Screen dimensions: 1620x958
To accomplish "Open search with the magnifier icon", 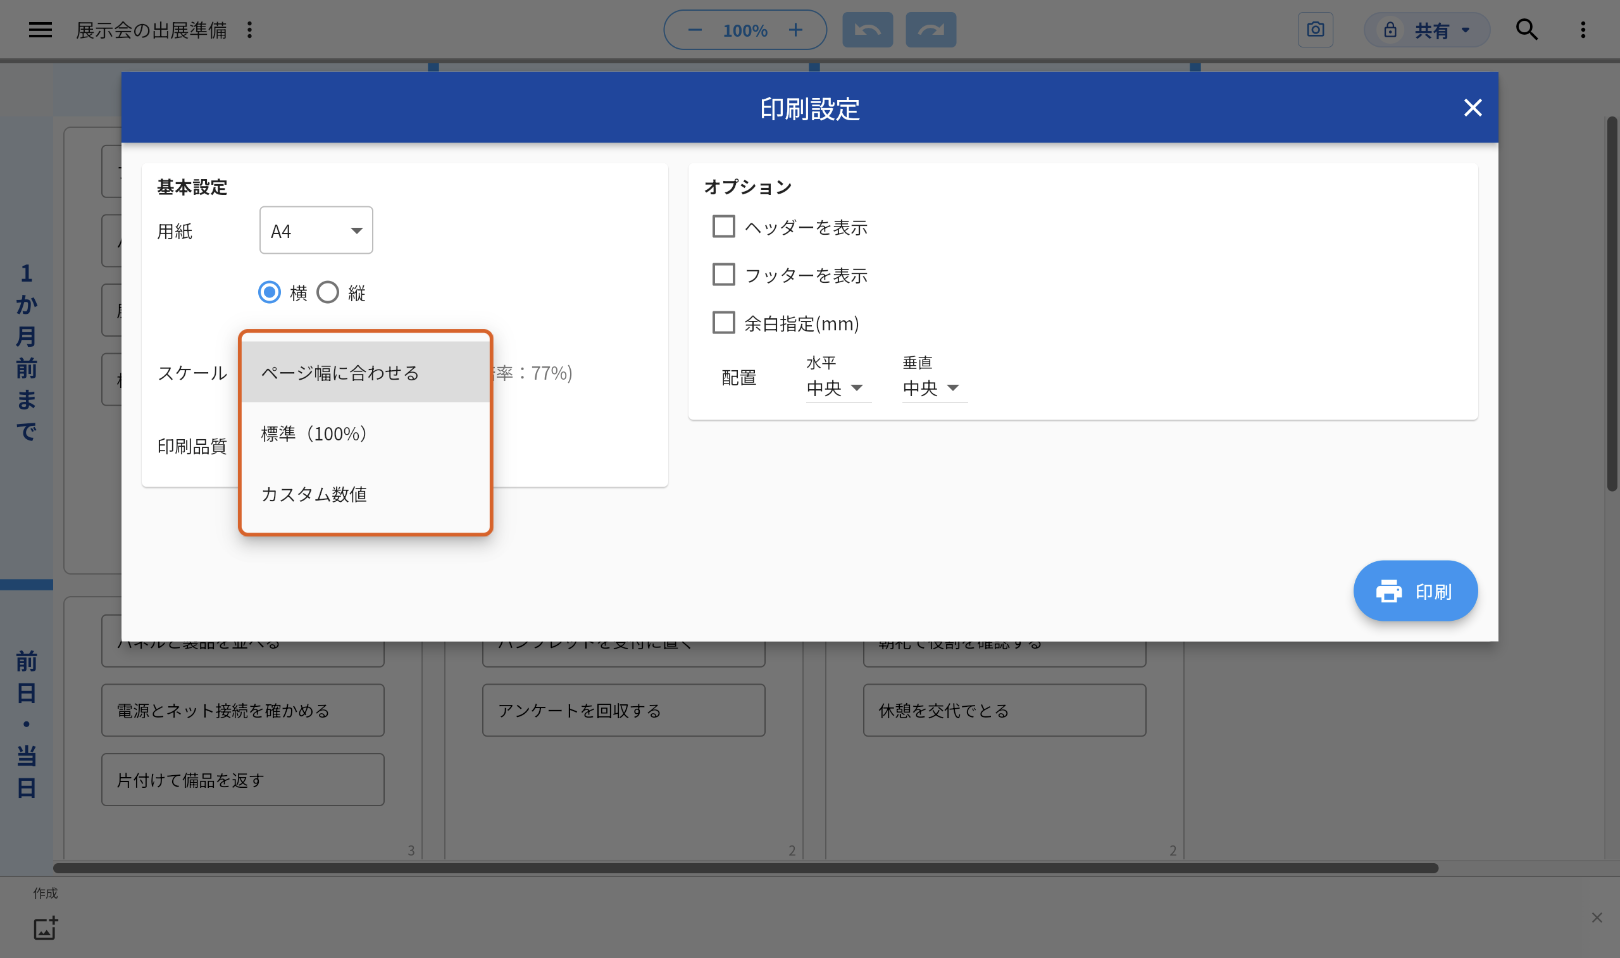I will (x=1527, y=30).
